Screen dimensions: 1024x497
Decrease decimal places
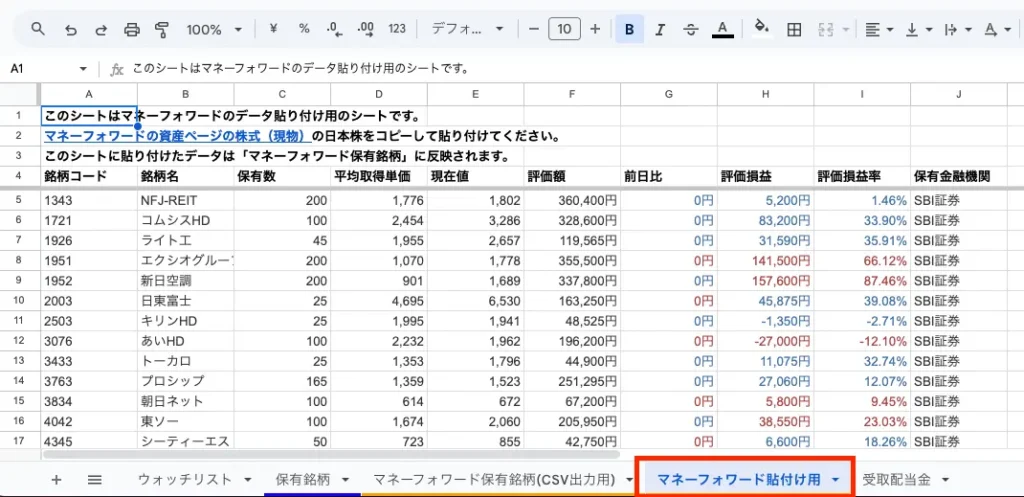tap(334, 29)
